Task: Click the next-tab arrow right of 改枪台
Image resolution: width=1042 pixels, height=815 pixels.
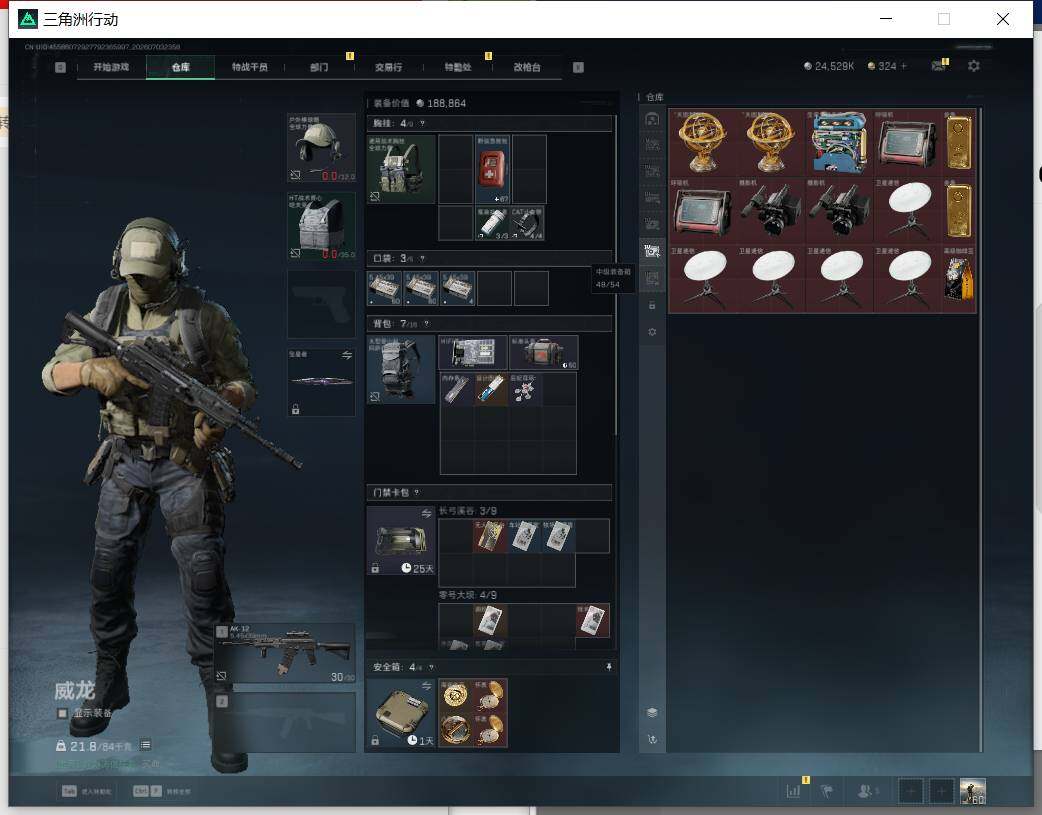Action: (x=578, y=67)
